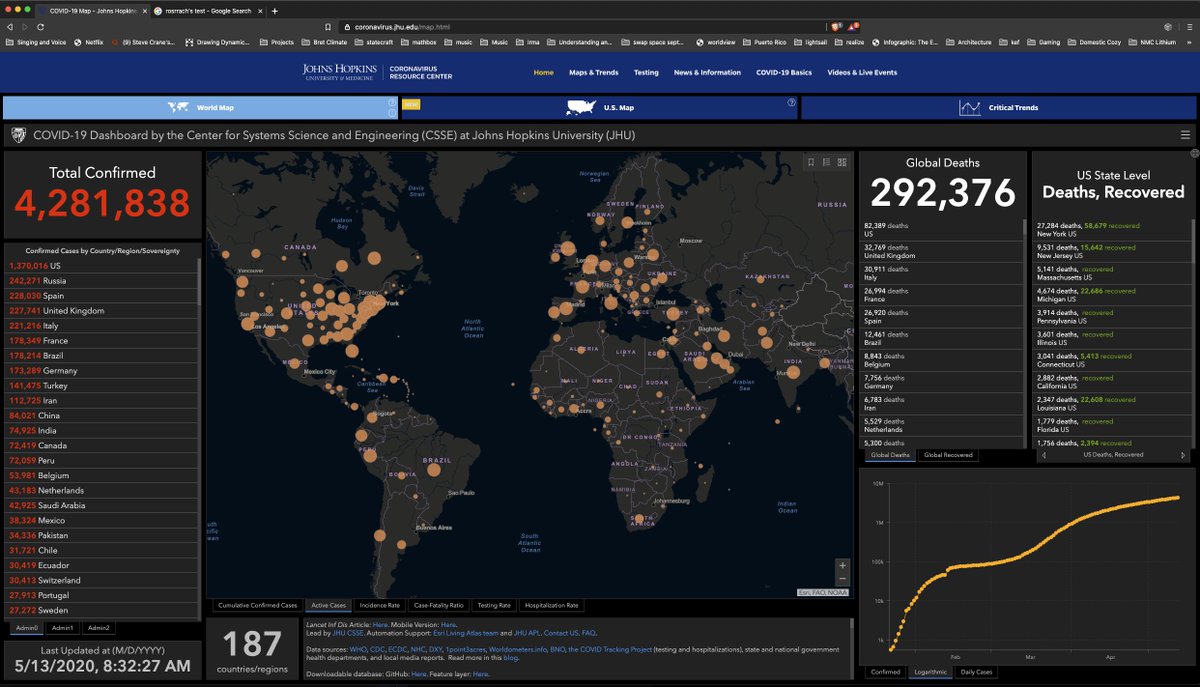Image resolution: width=1200 pixels, height=687 pixels.
Task: Open the Puerto Rico bookmarks folder
Action: [x=763, y=42]
